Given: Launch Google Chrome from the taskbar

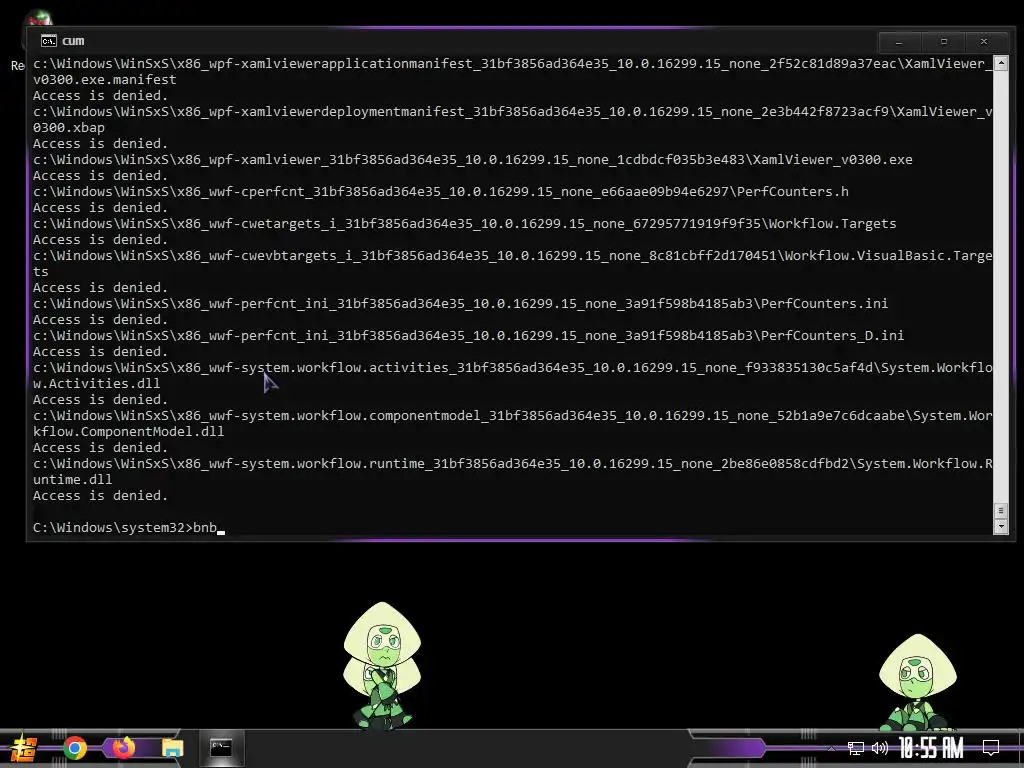Looking at the screenshot, I should click(x=75, y=748).
